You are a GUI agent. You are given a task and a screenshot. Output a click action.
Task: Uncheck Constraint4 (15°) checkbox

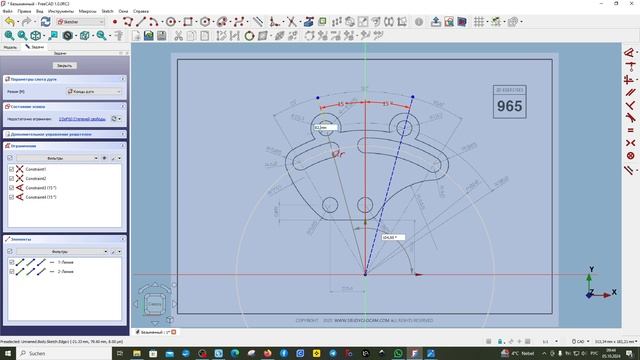point(11,197)
